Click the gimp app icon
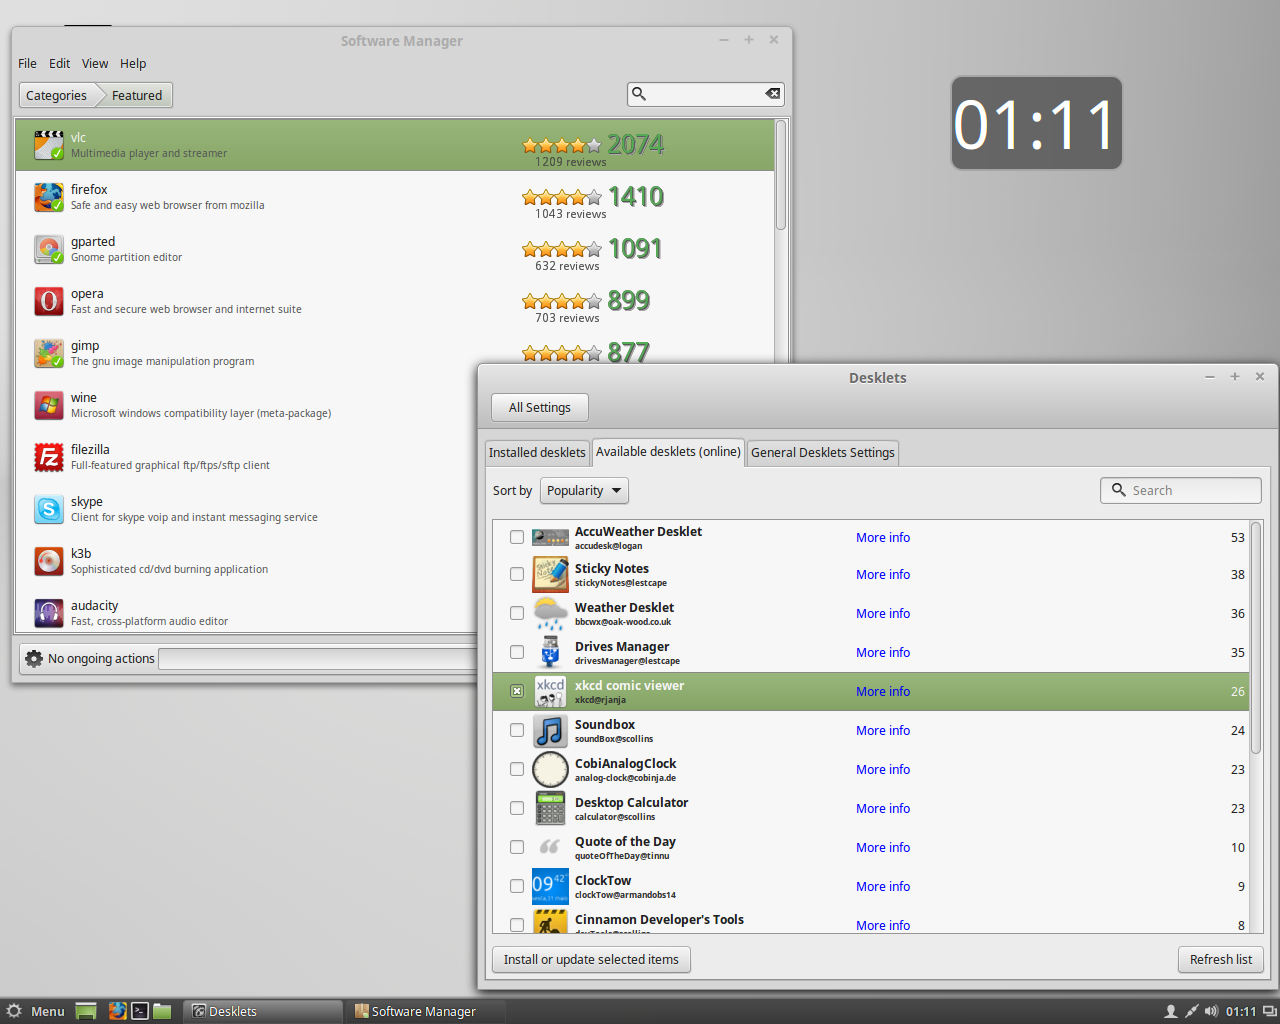This screenshot has width=1280, height=1024. [49, 353]
